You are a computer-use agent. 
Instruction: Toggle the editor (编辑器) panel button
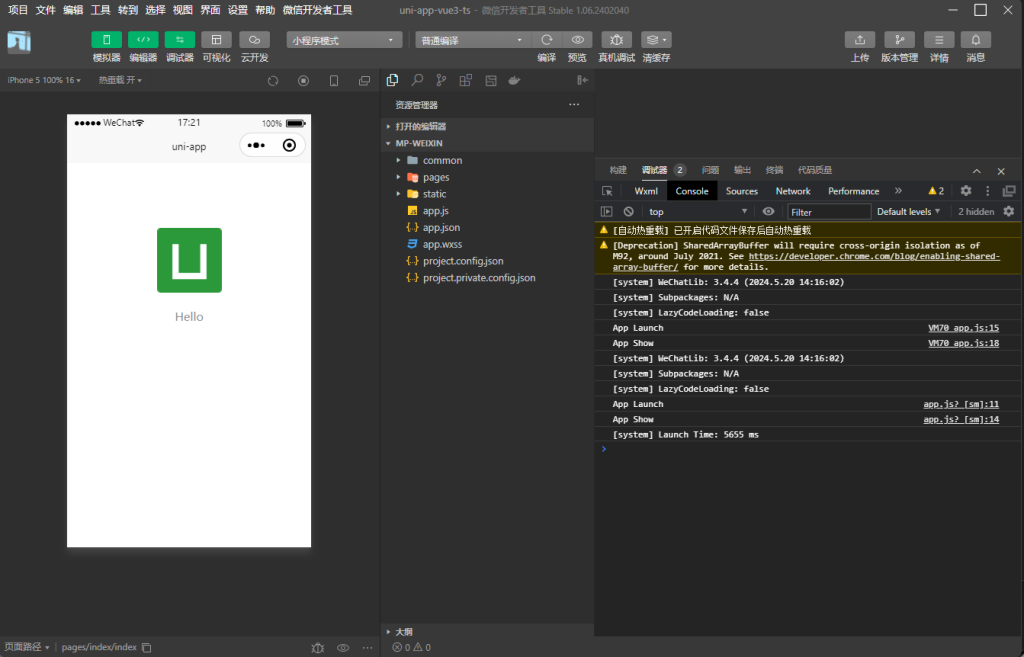pyautogui.click(x=143, y=40)
